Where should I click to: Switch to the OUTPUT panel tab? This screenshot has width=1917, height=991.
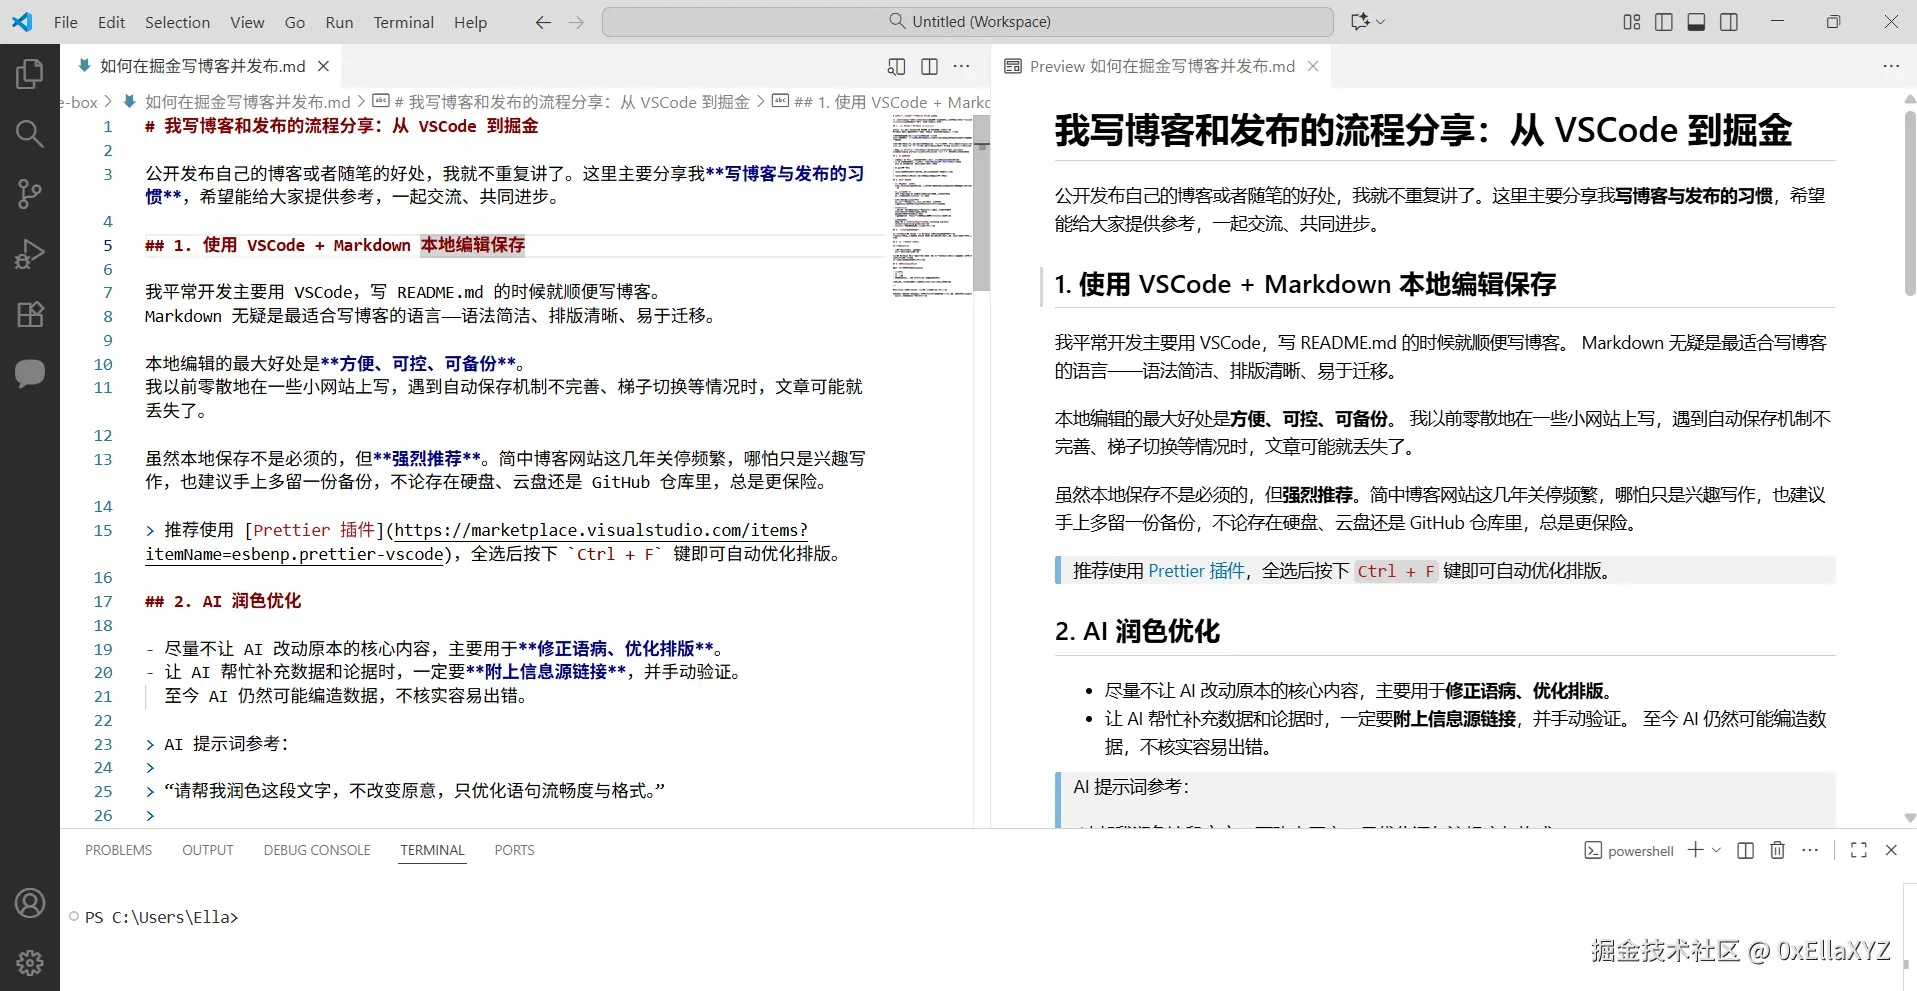208,850
